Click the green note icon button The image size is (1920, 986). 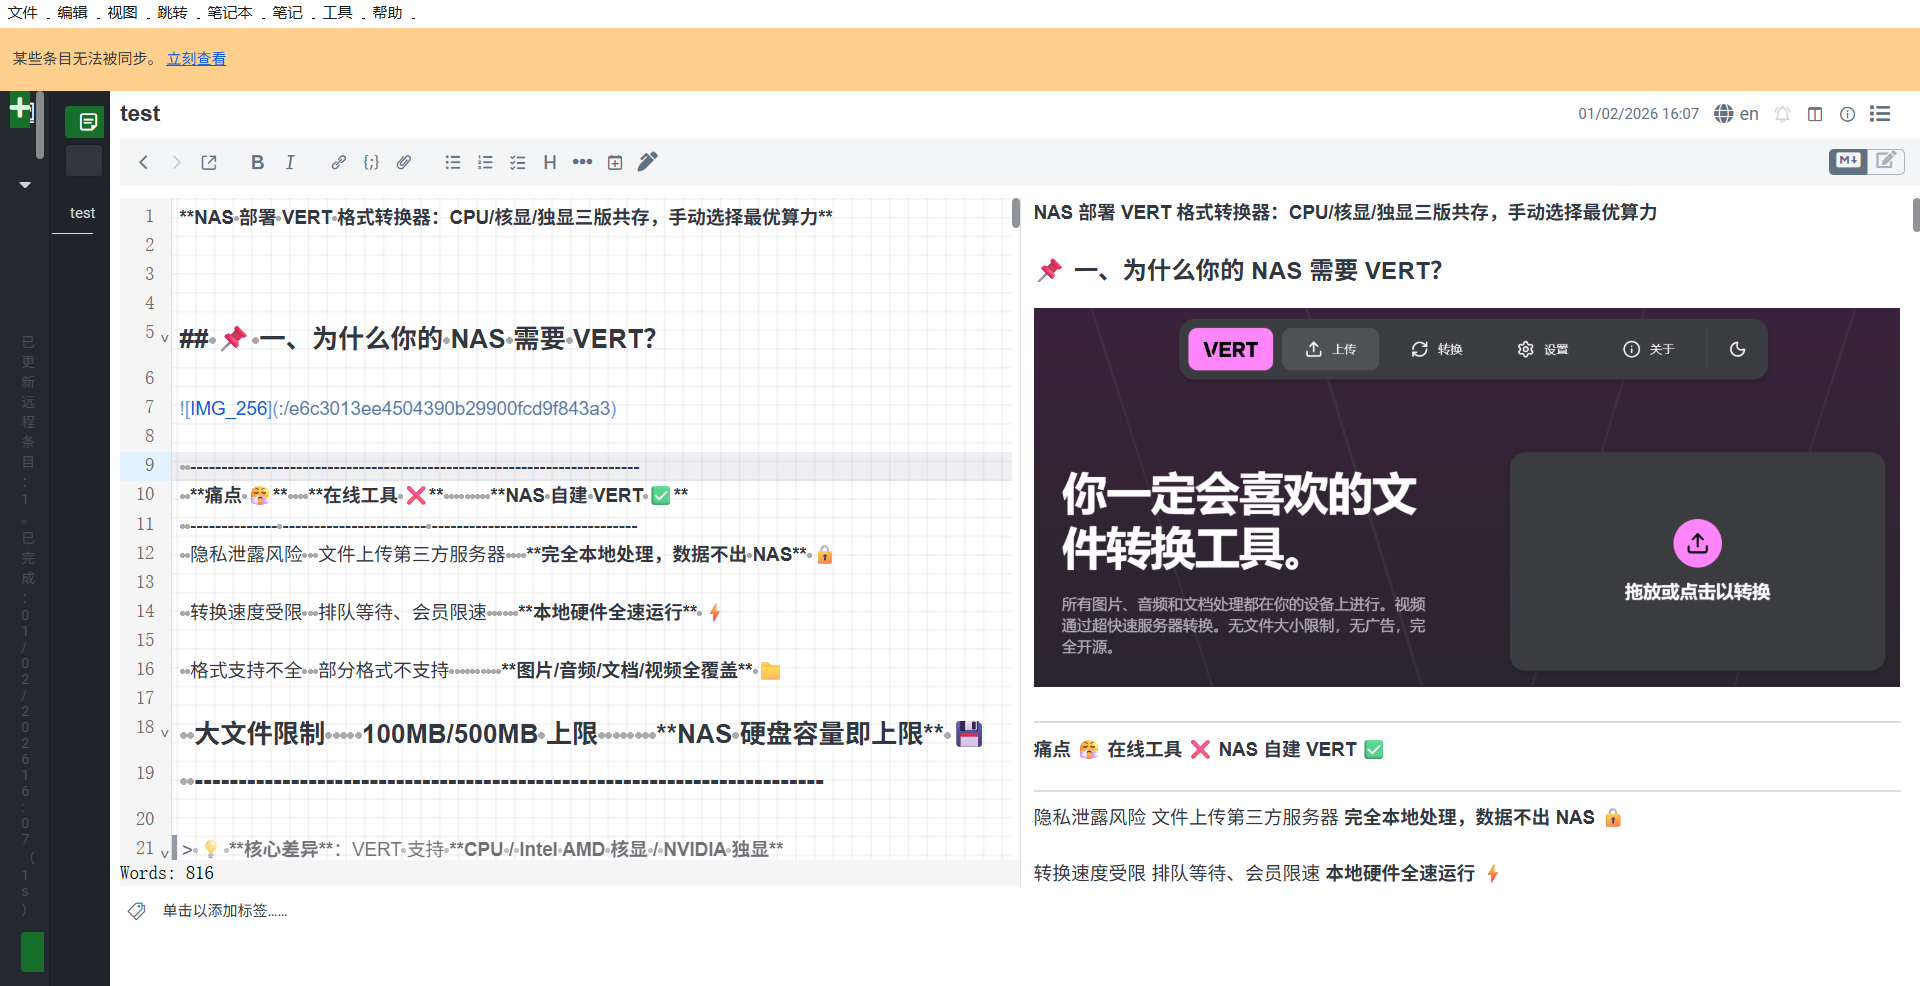(x=85, y=122)
